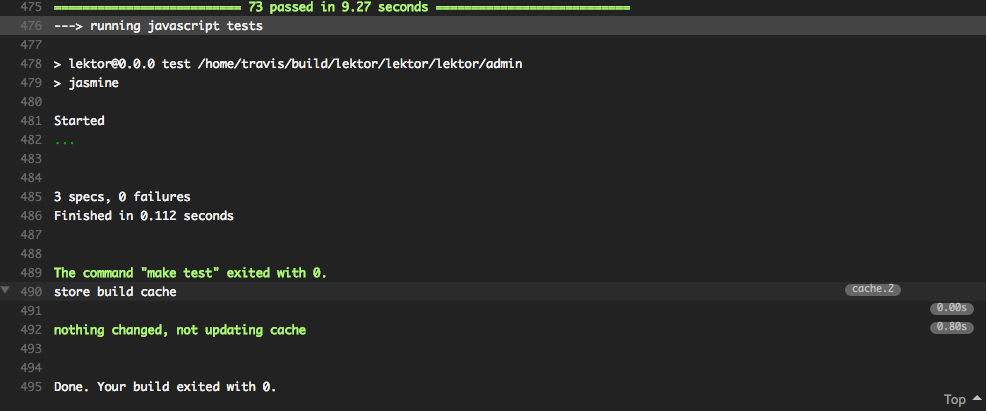The height and width of the screenshot is (414, 988).
Task: Select line number 475
Action: [x=30, y=7]
